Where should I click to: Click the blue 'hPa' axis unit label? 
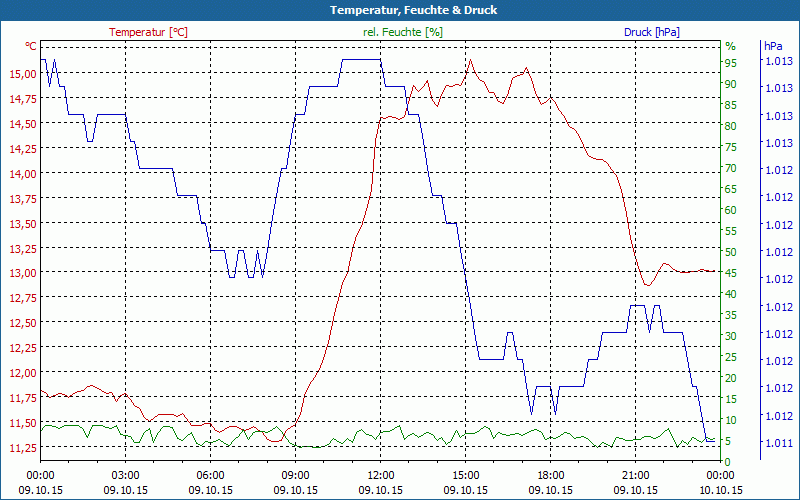[x=773, y=46]
